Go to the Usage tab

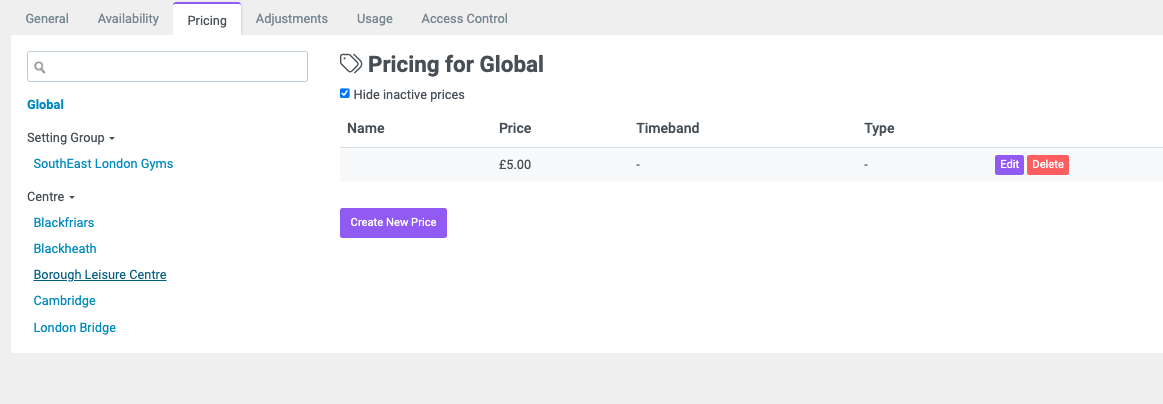pyautogui.click(x=375, y=19)
